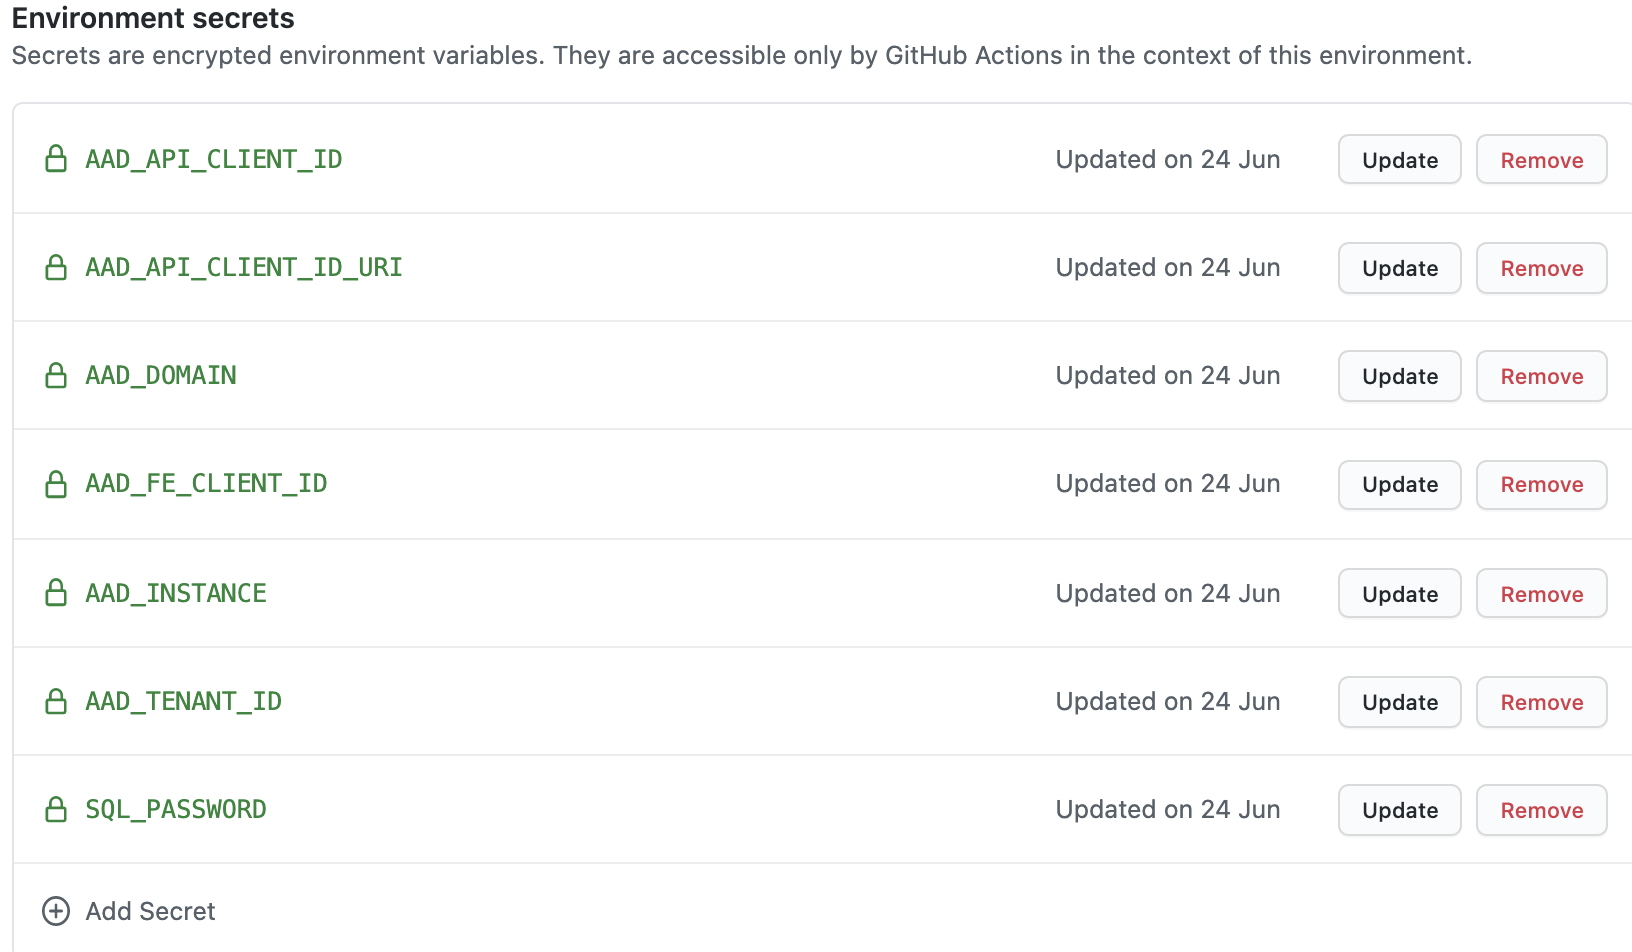Click the plus icon next to Add Secret
Screen dimensions: 1632x952
pyautogui.click(x=55, y=911)
